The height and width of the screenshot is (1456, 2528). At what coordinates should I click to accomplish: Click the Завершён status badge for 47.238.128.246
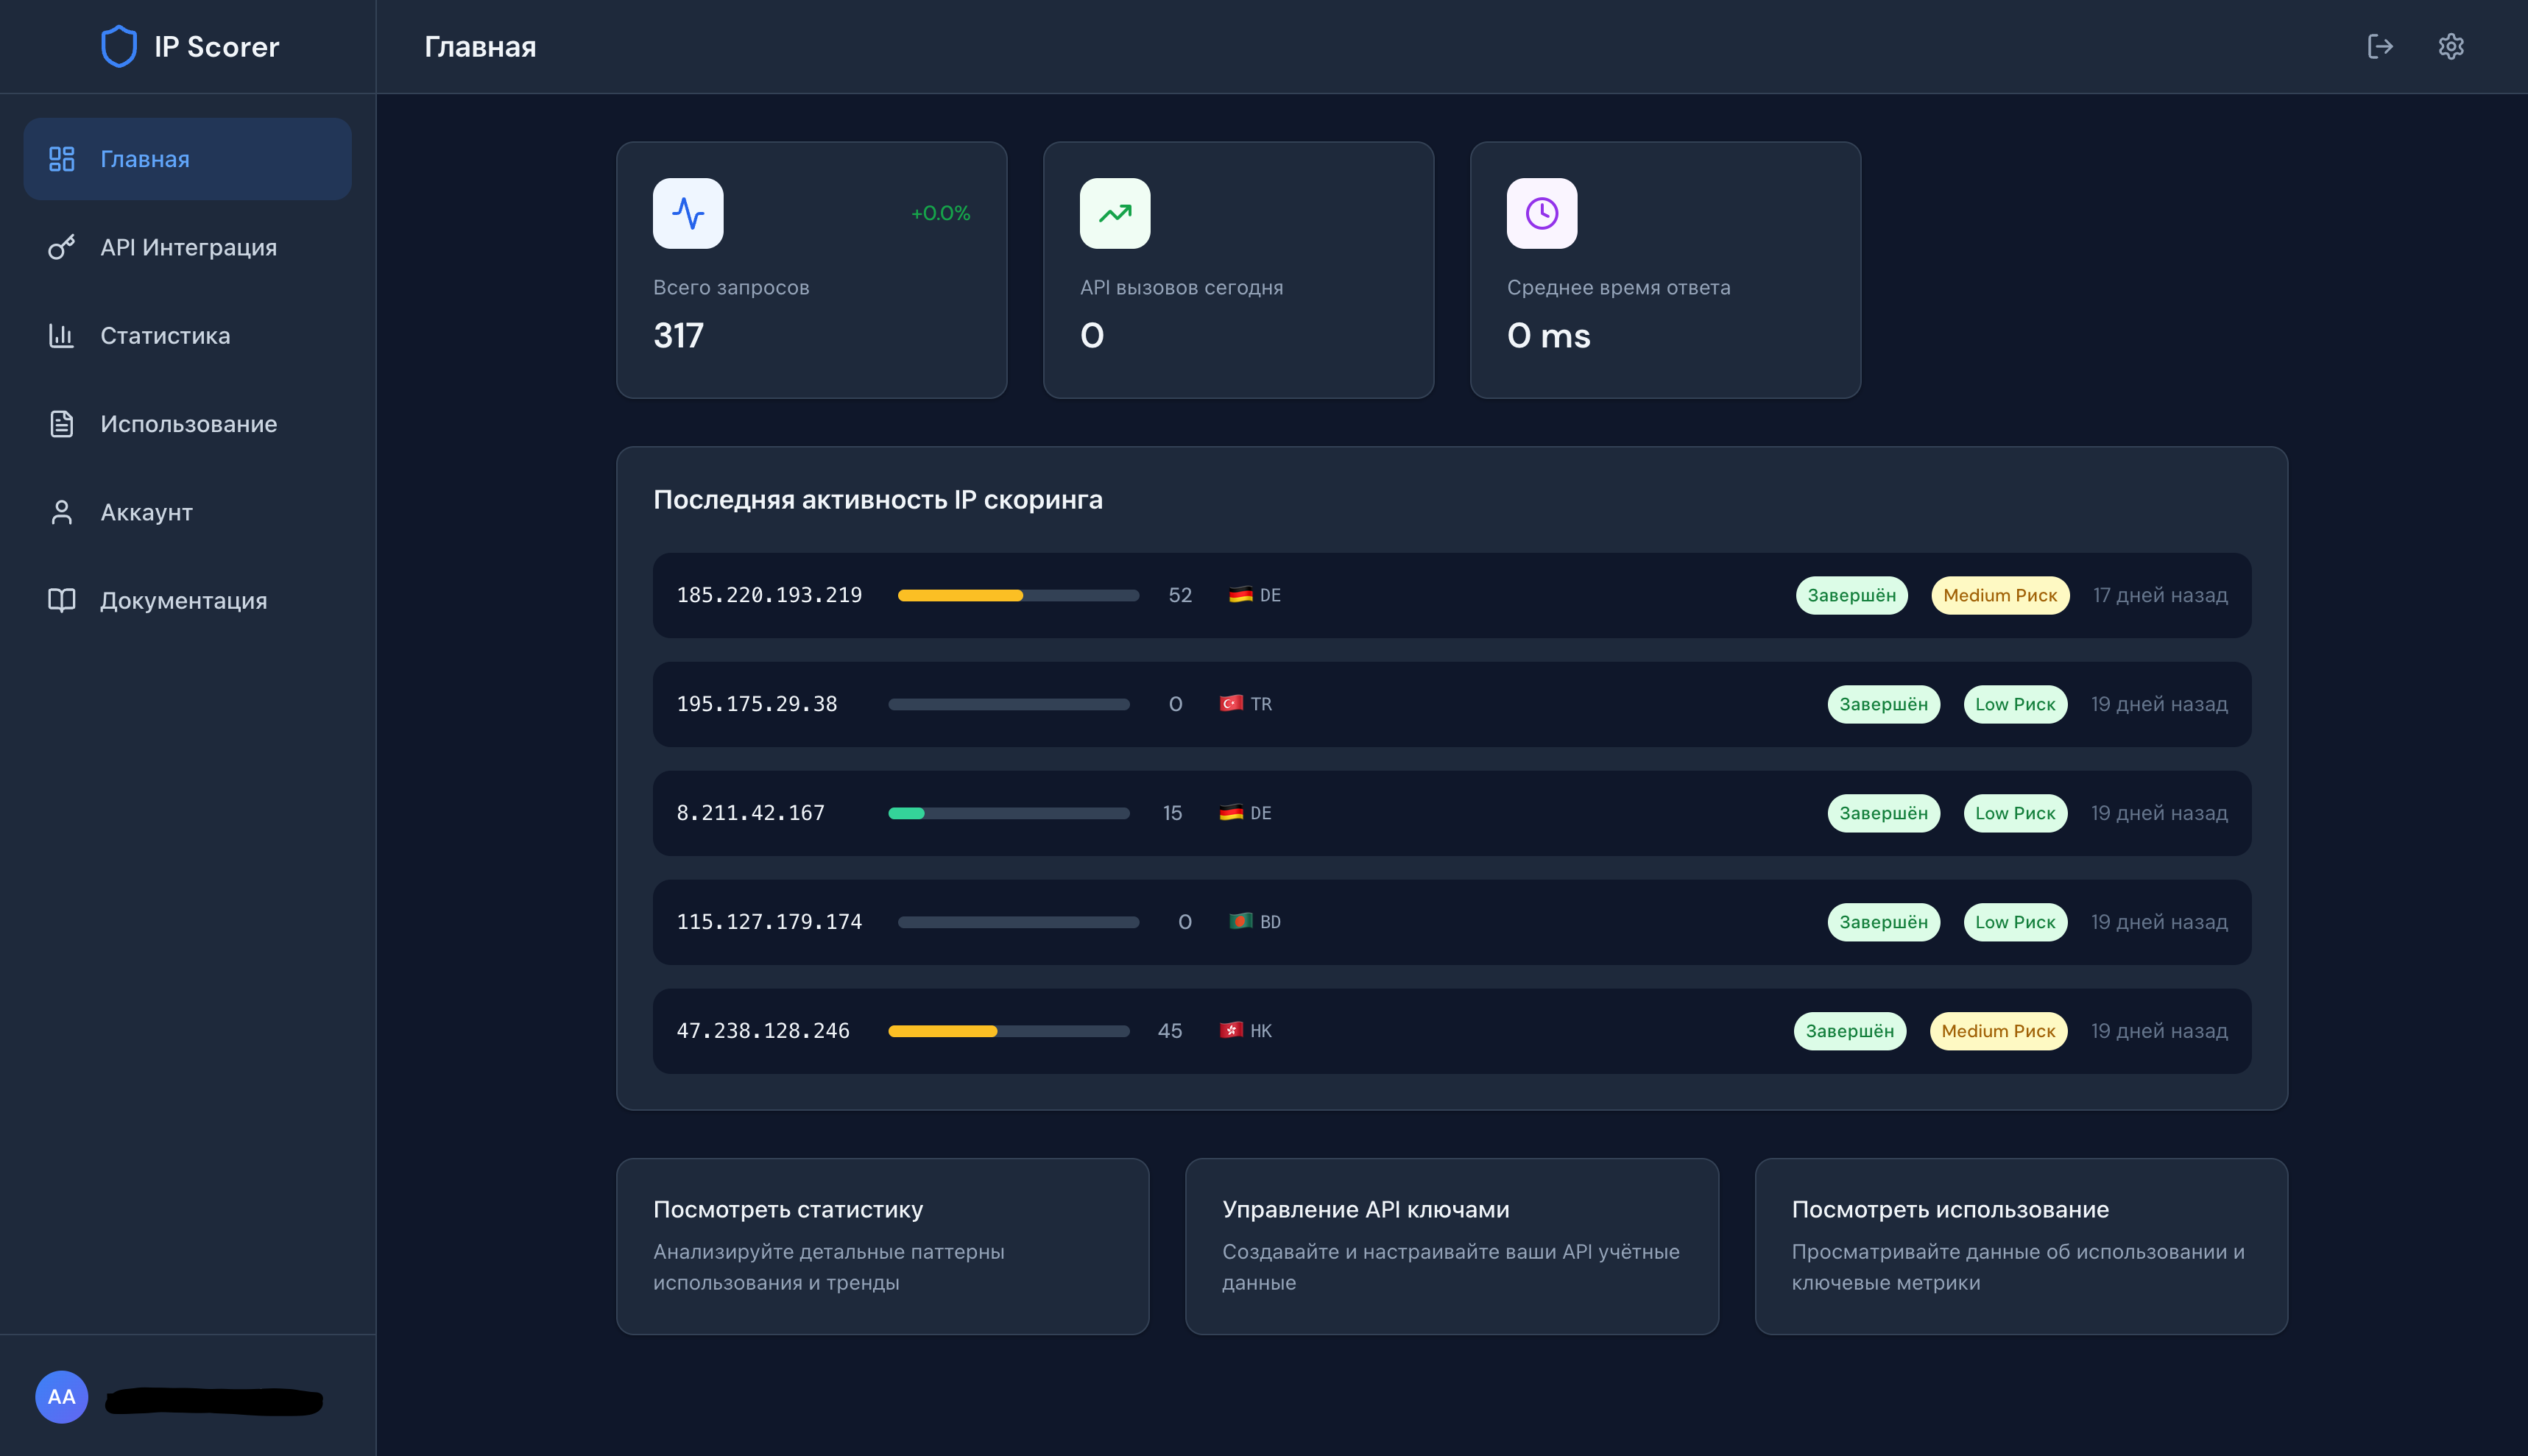pyautogui.click(x=1850, y=1031)
